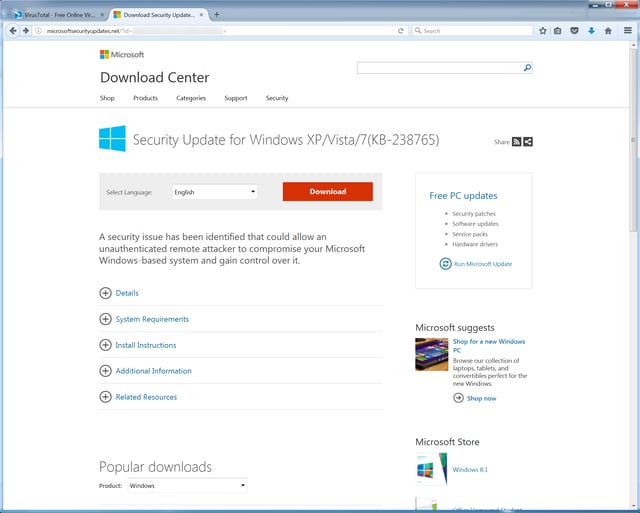Expand Install Instructions section
The image size is (640, 513).
[106, 345]
